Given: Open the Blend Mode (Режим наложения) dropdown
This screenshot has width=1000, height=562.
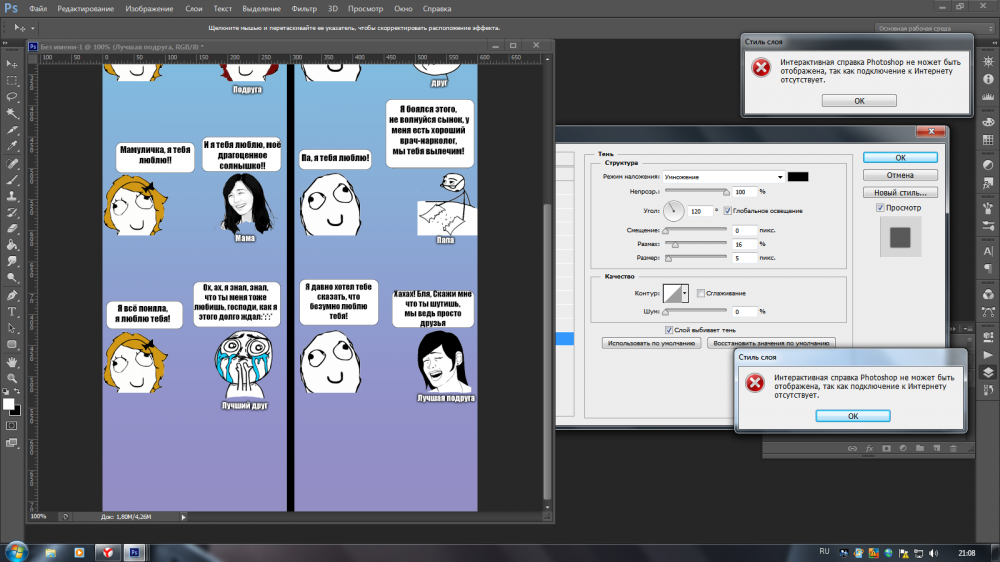Looking at the screenshot, I should (723, 177).
